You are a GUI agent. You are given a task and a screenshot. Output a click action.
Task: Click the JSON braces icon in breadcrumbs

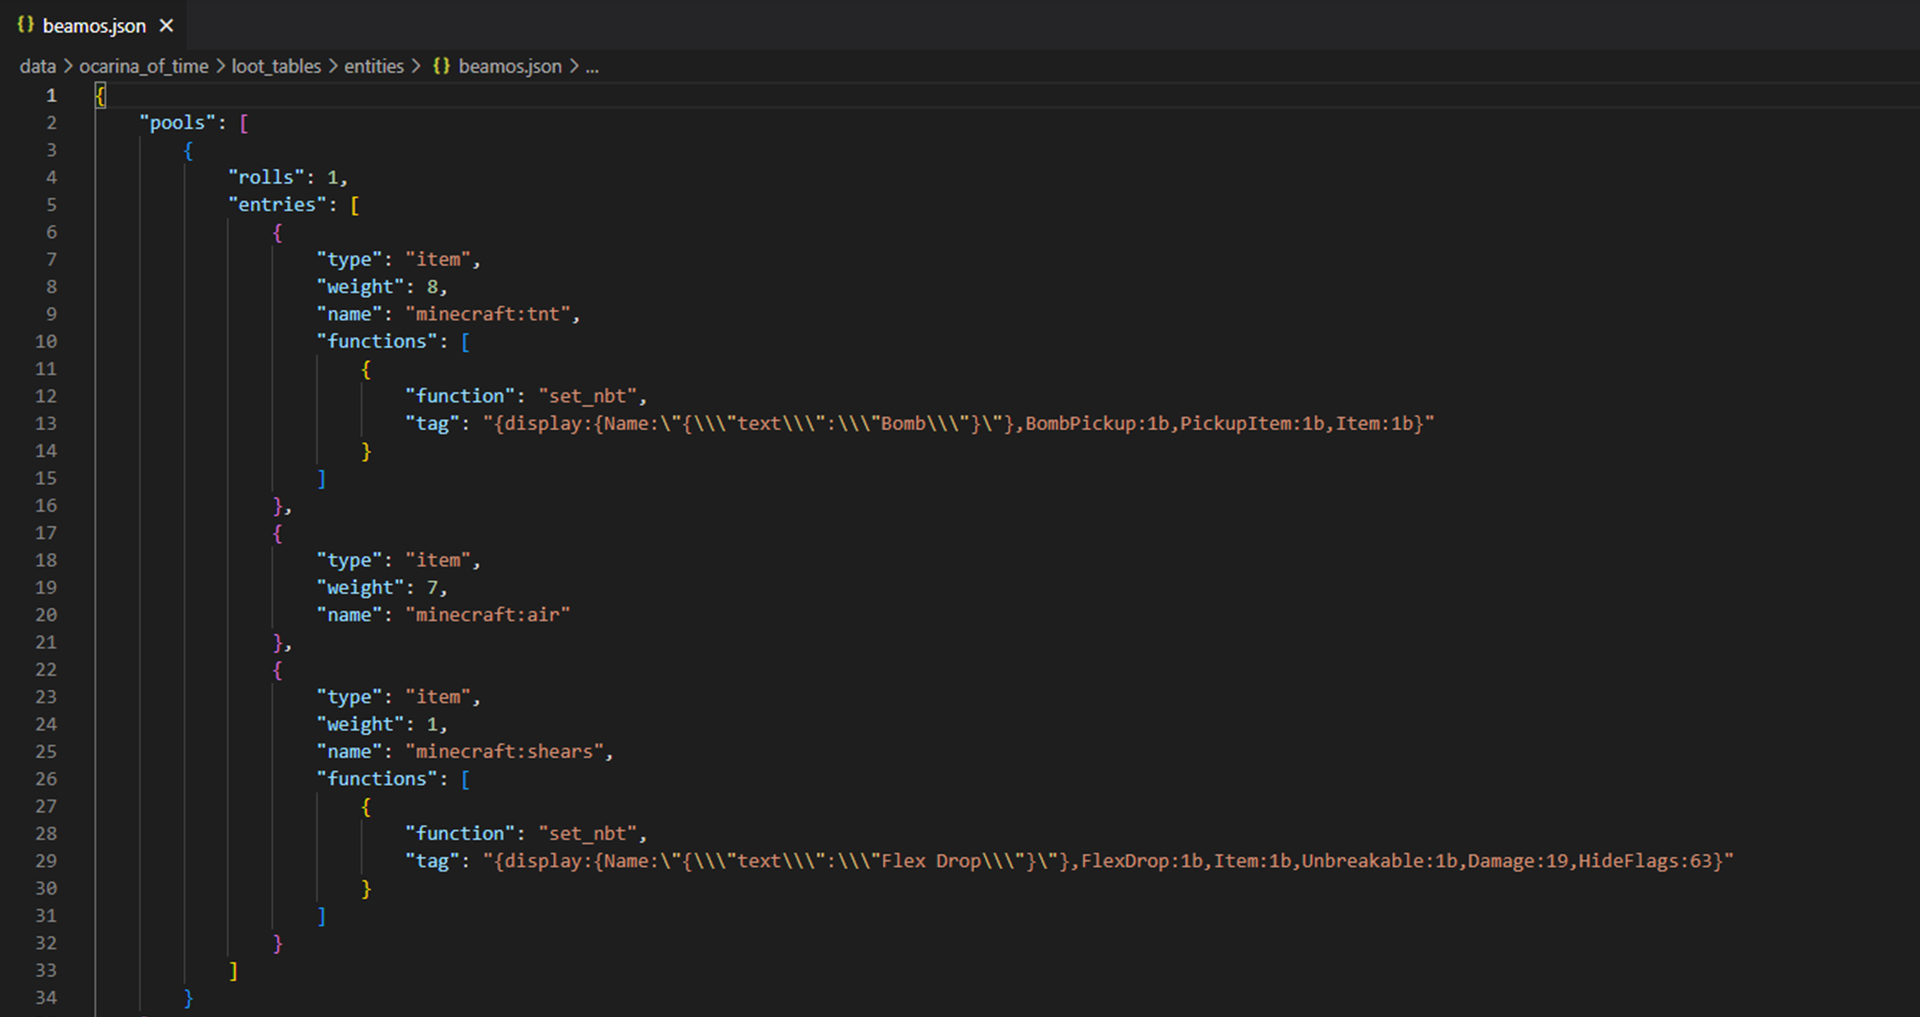[441, 66]
